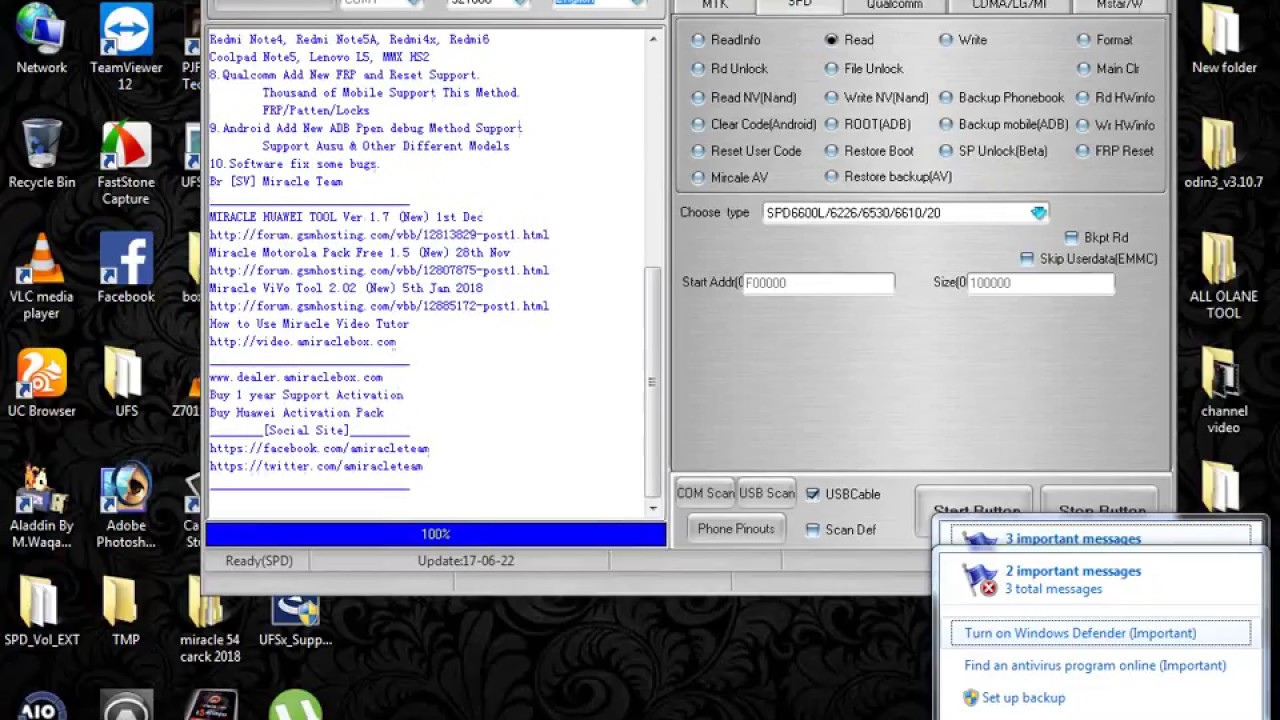Click the Size input field
Image resolution: width=1280 pixels, height=720 pixels.
coord(1040,283)
